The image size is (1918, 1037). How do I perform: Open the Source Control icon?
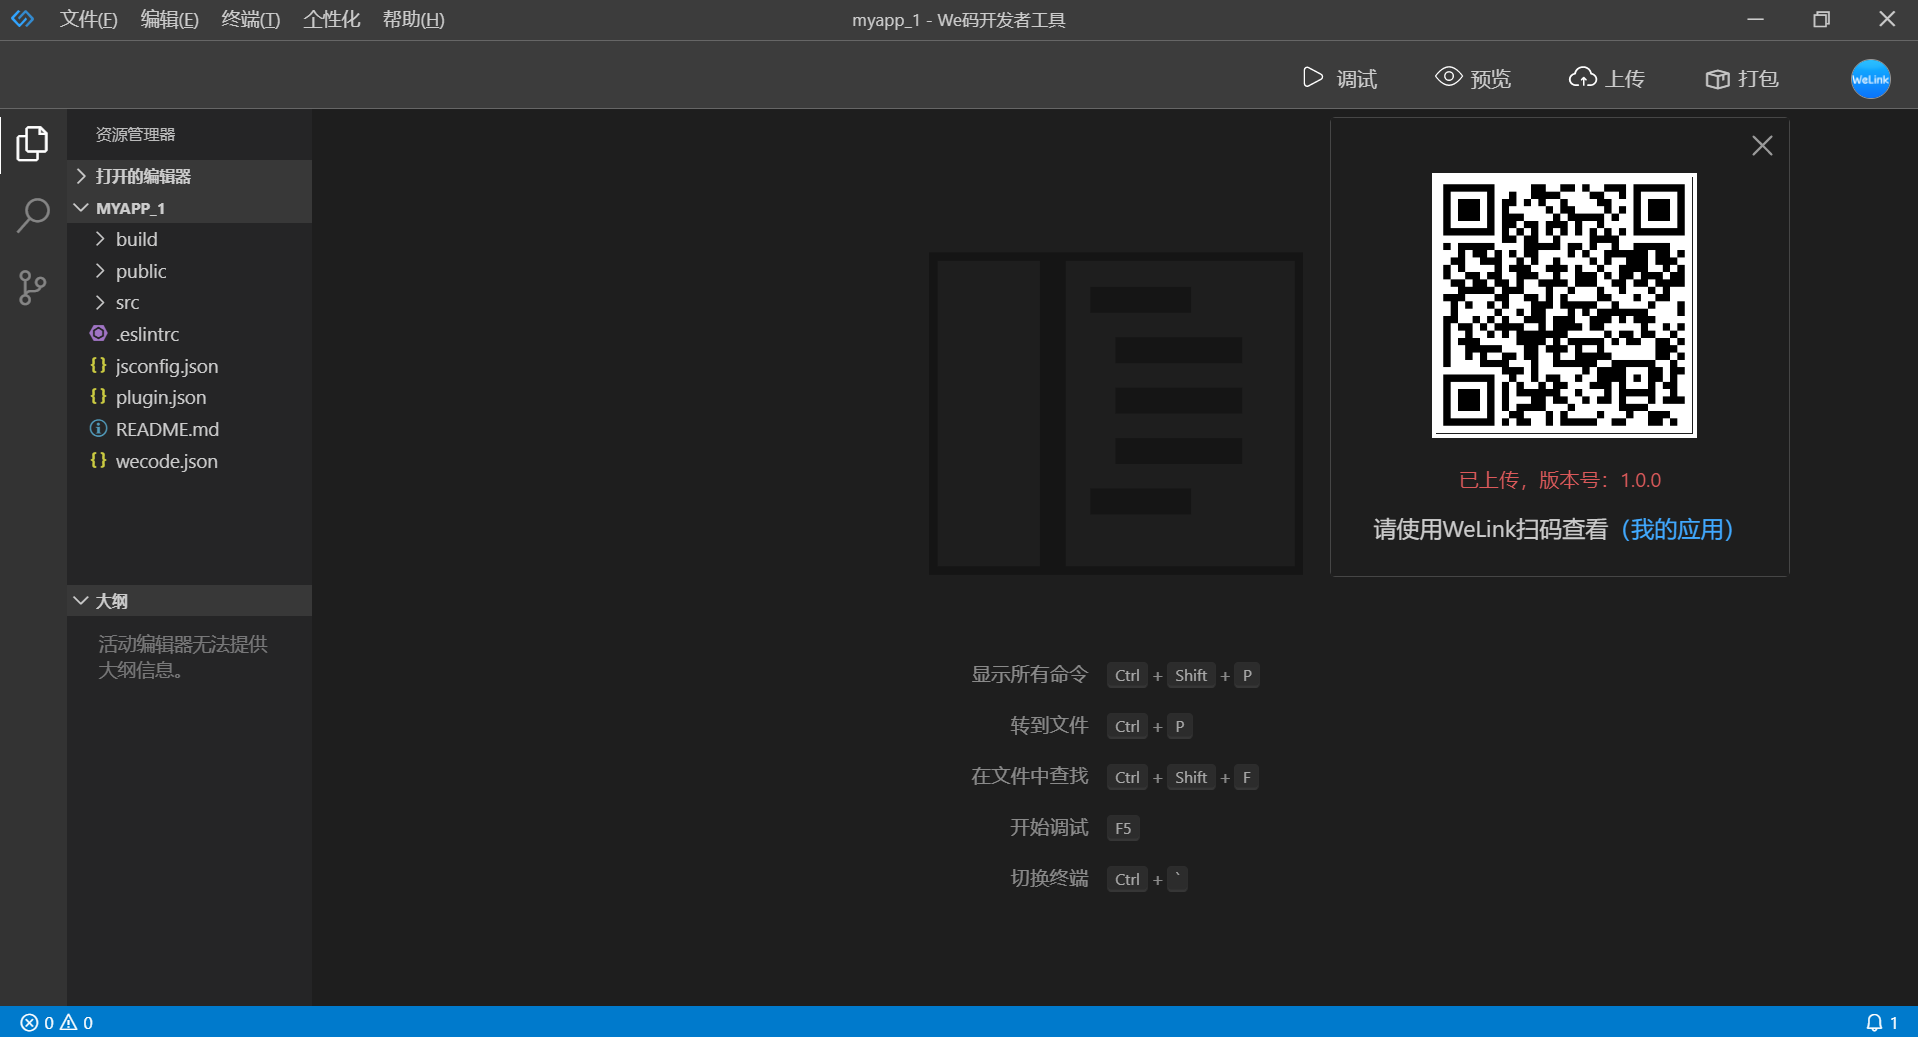click(x=32, y=288)
